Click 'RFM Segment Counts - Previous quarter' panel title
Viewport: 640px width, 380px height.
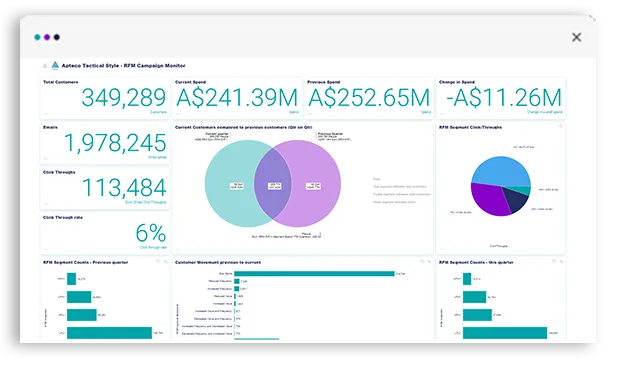click(x=85, y=262)
